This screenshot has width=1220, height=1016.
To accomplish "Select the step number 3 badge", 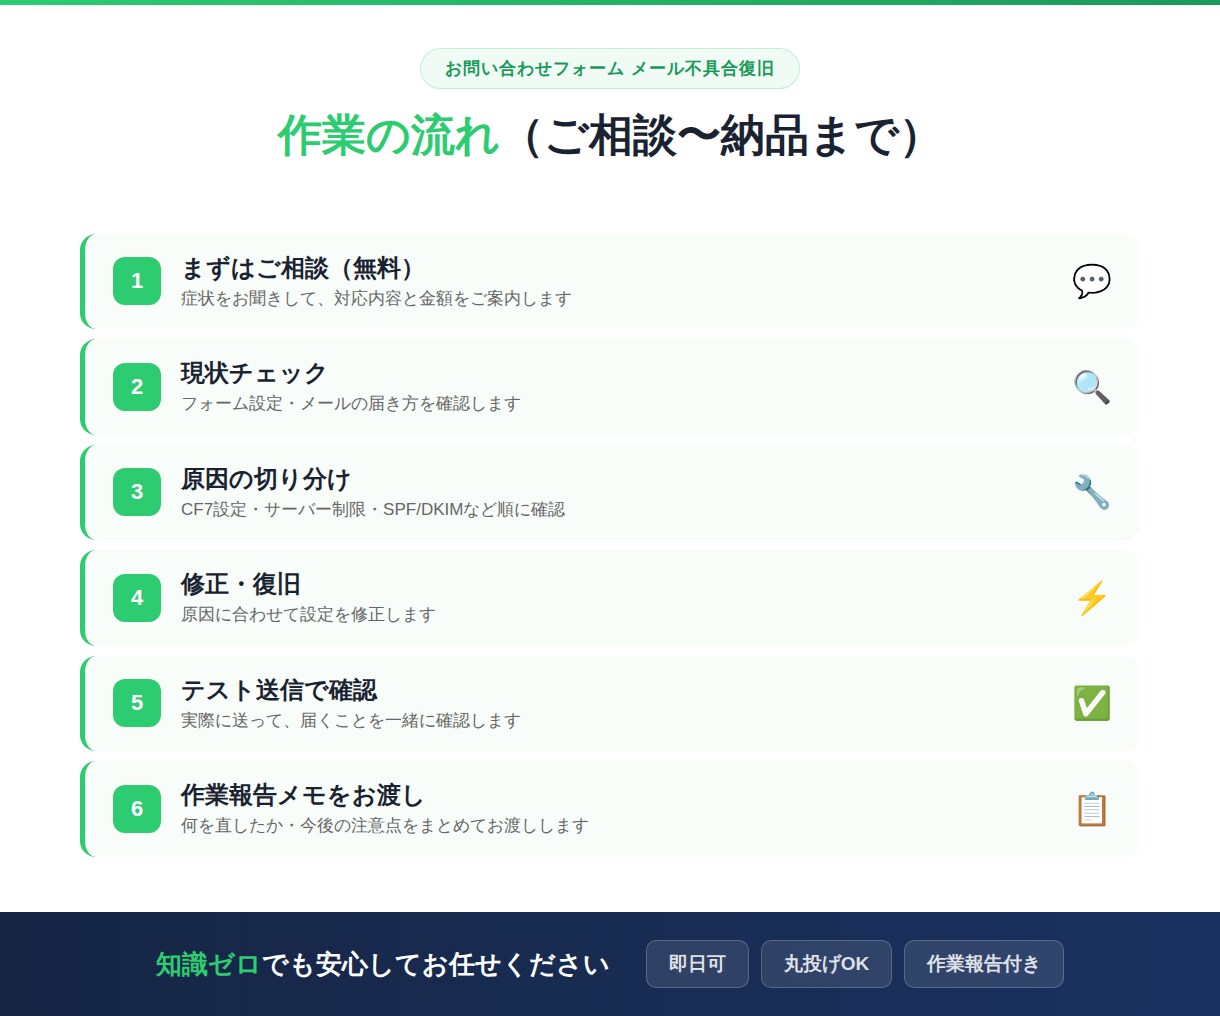I will coord(137,492).
